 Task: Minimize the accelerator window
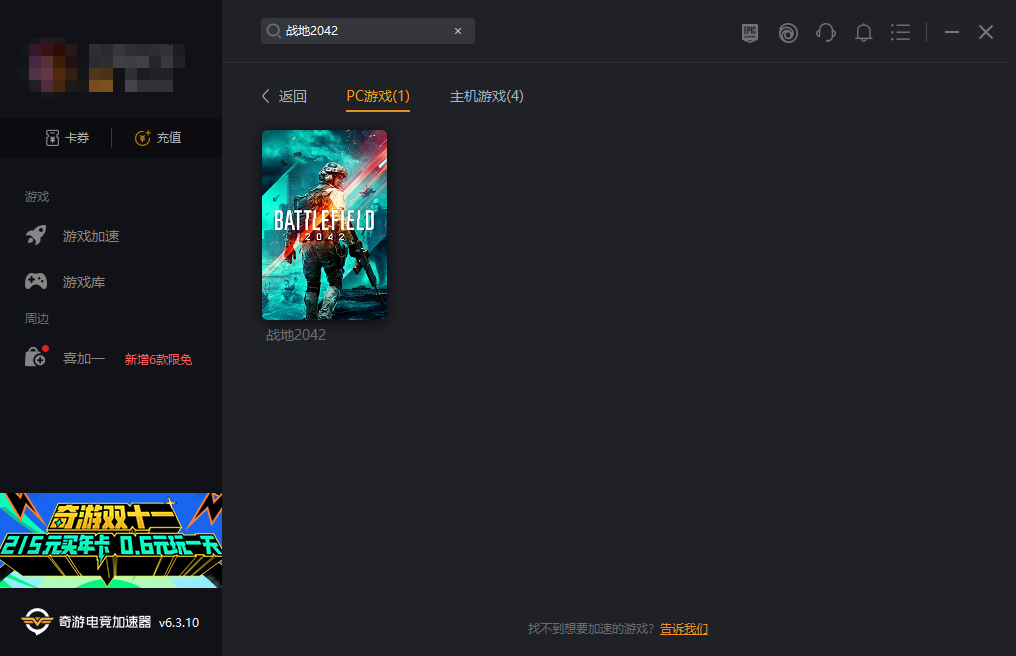tap(951, 32)
